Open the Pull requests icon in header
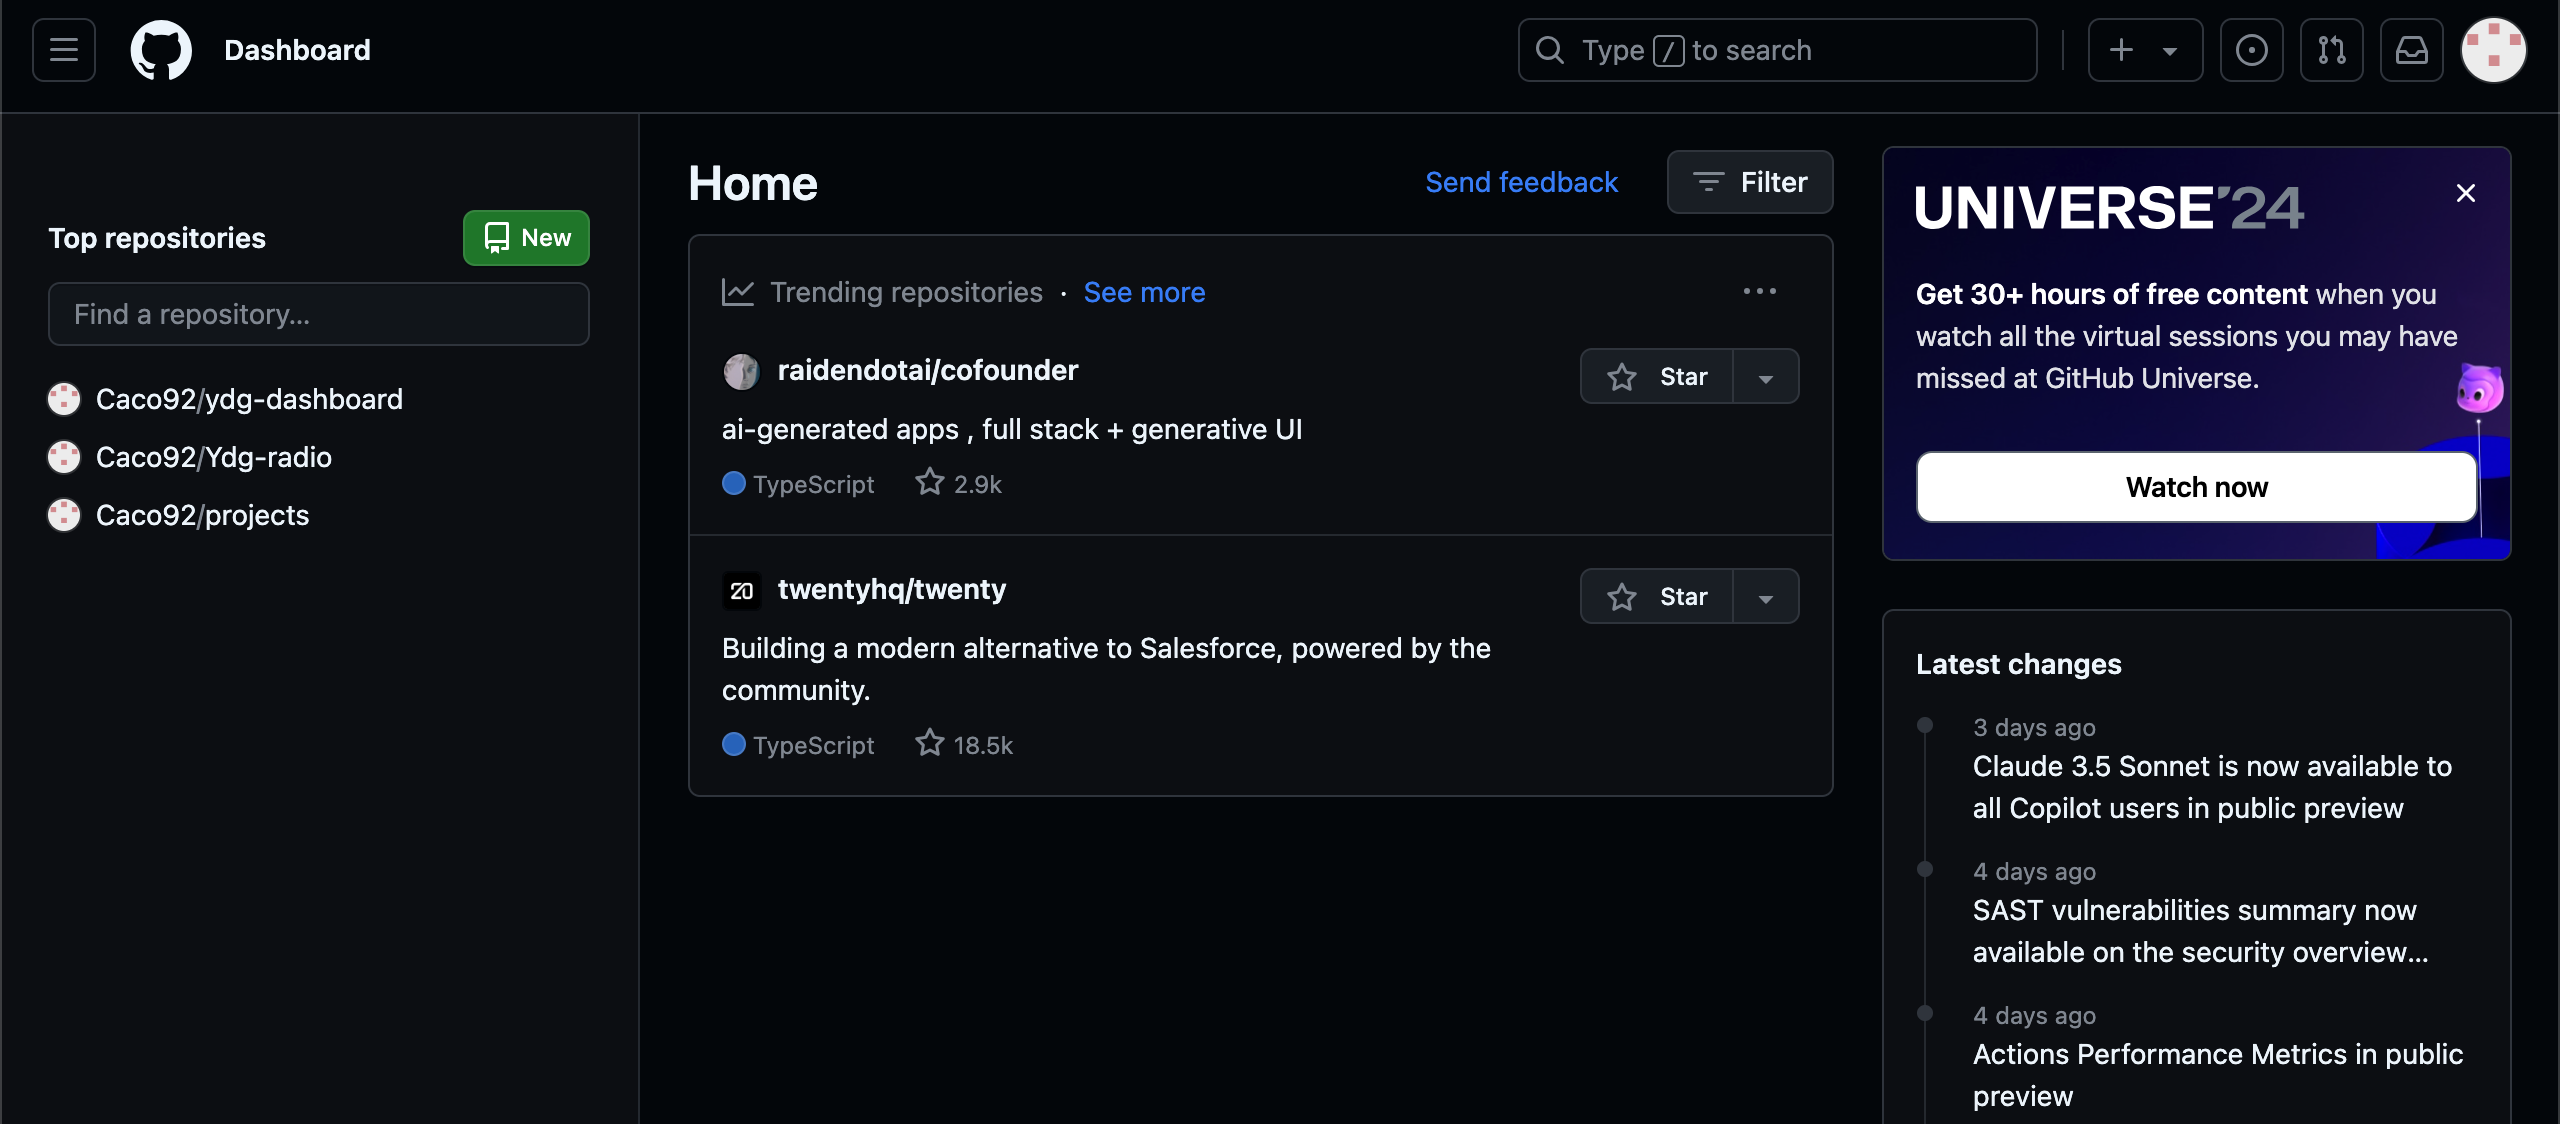2560x1124 pixels. point(2332,50)
